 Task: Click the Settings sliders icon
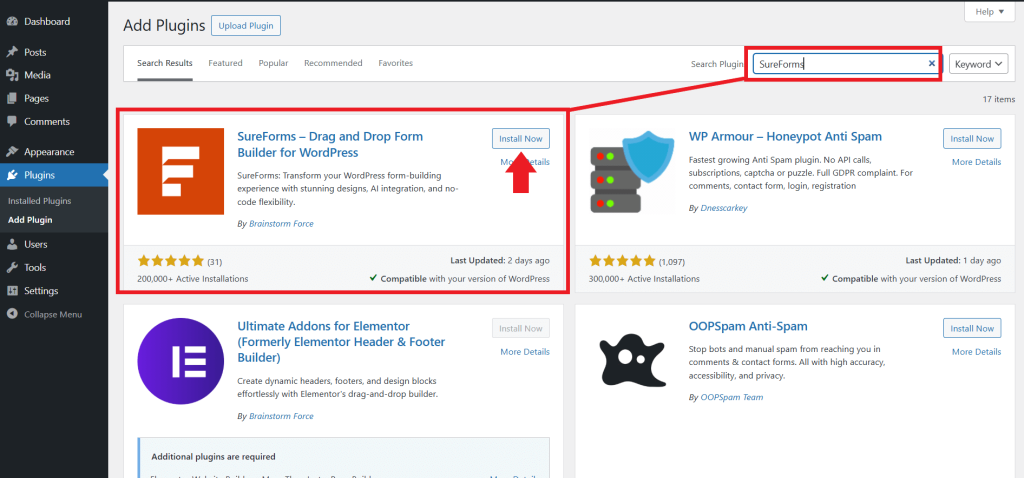(x=12, y=291)
